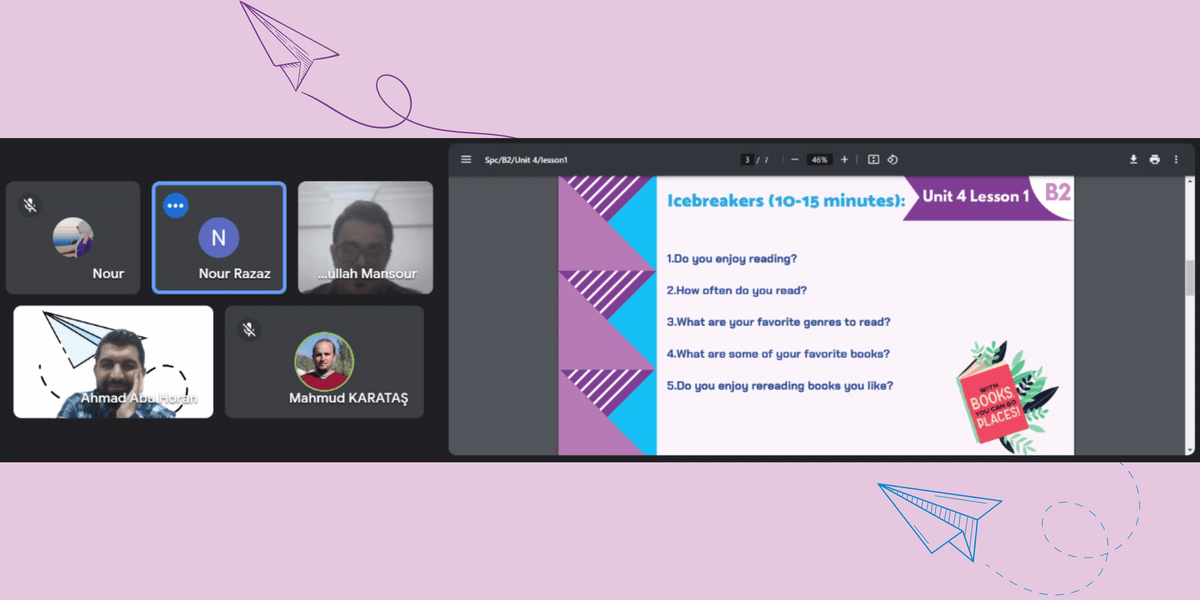Print the PDF document
Viewport: 1200px width, 600px height.
click(1155, 159)
